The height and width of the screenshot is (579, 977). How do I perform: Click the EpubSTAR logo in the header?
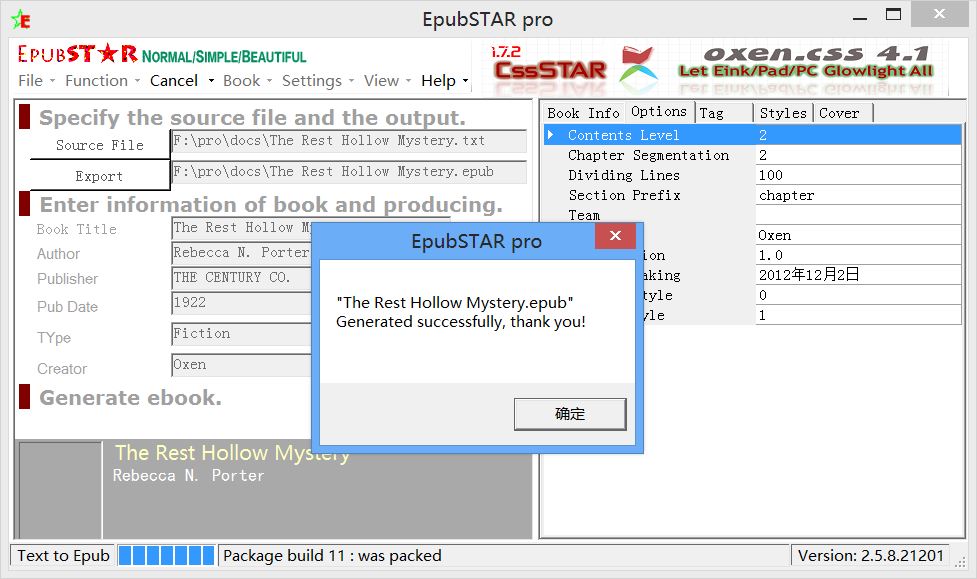77,54
